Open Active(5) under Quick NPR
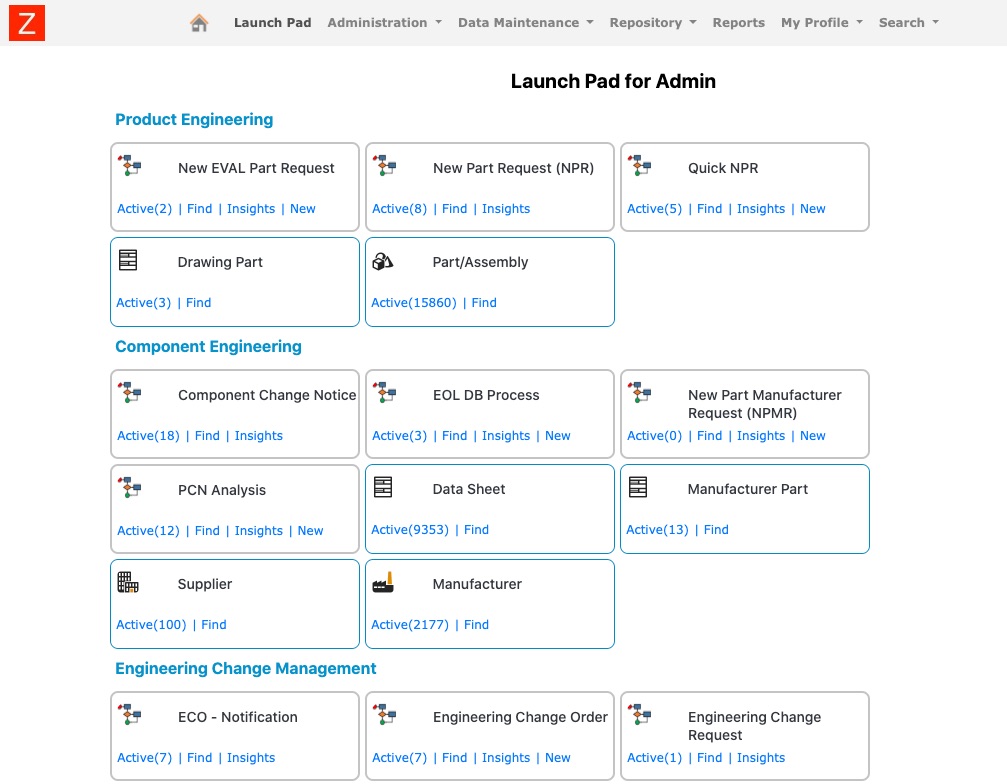 [x=654, y=209]
